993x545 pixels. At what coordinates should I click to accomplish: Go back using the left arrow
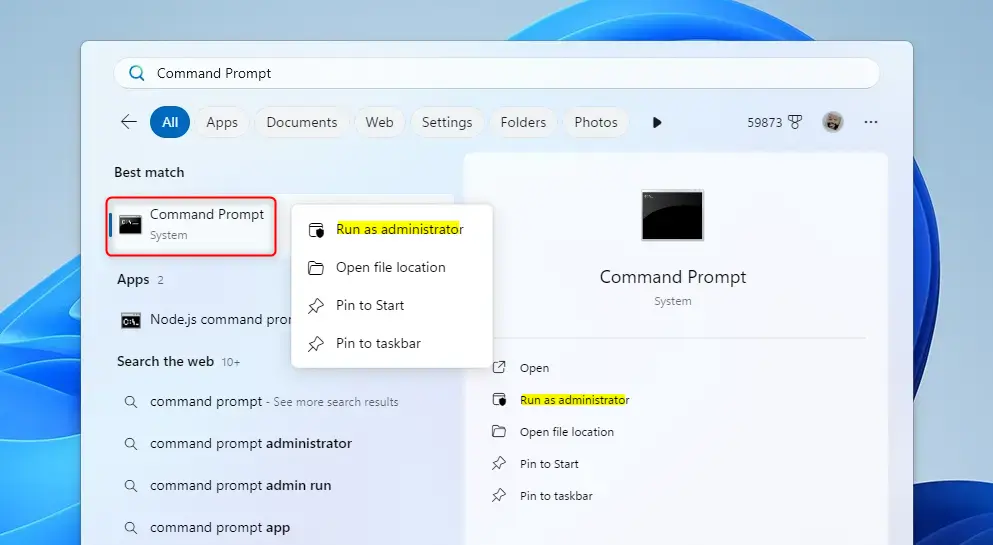coord(129,122)
